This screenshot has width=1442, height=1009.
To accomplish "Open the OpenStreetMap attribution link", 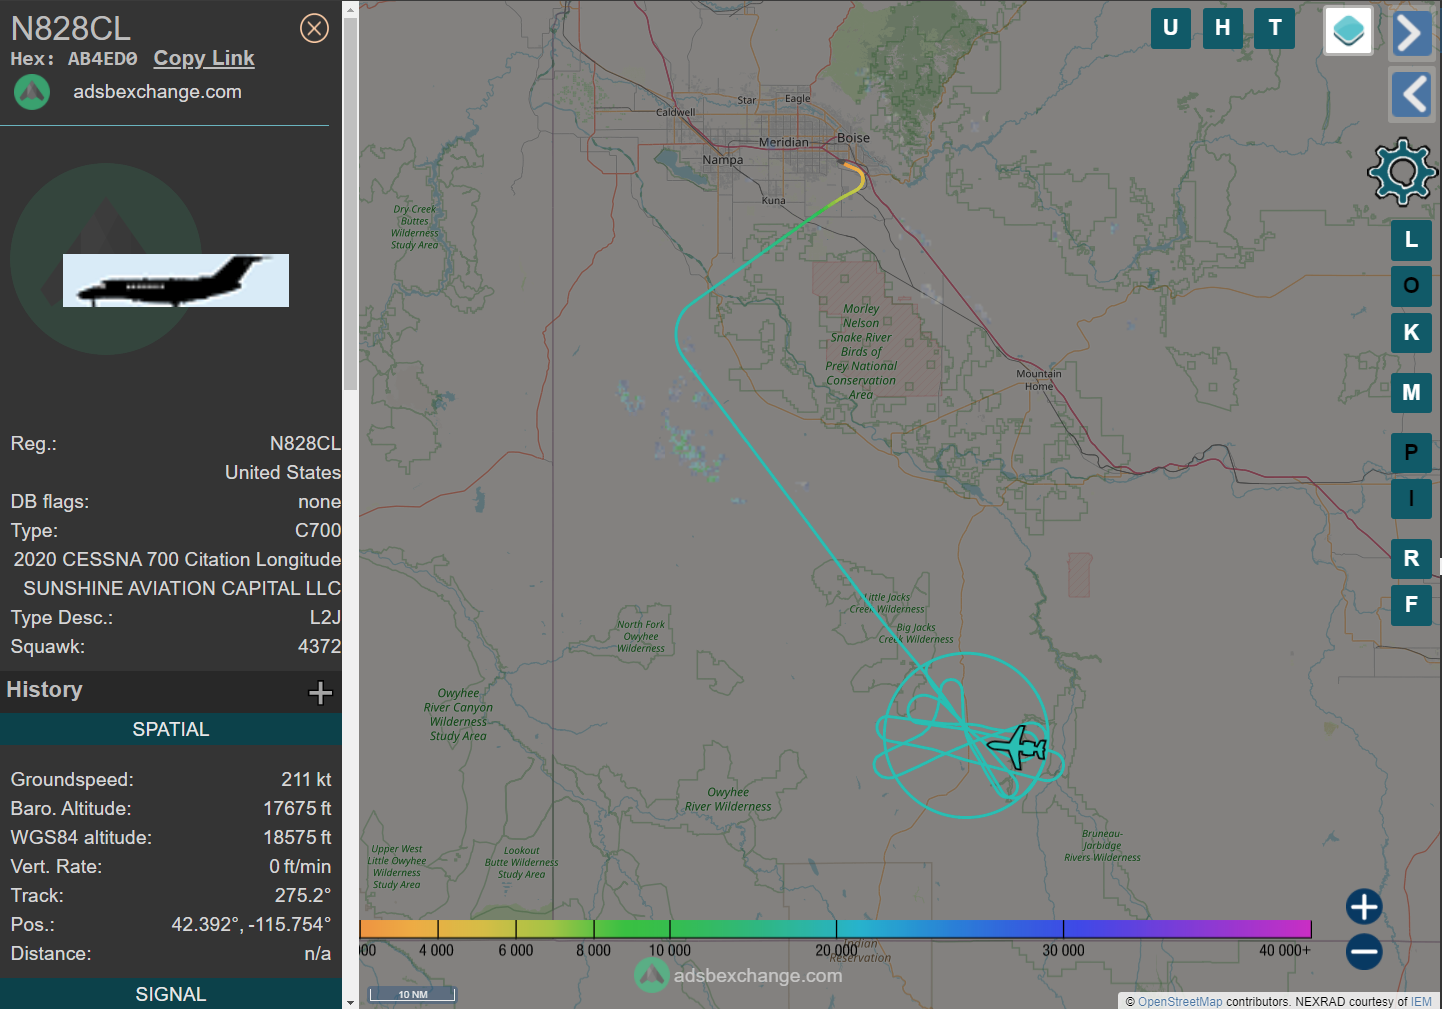I will pyautogui.click(x=1180, y=1001).
